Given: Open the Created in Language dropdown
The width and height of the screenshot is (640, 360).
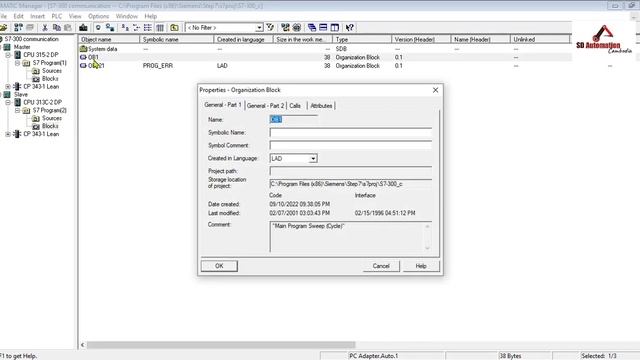Looking at the screenshot, I should pos(313,158).
